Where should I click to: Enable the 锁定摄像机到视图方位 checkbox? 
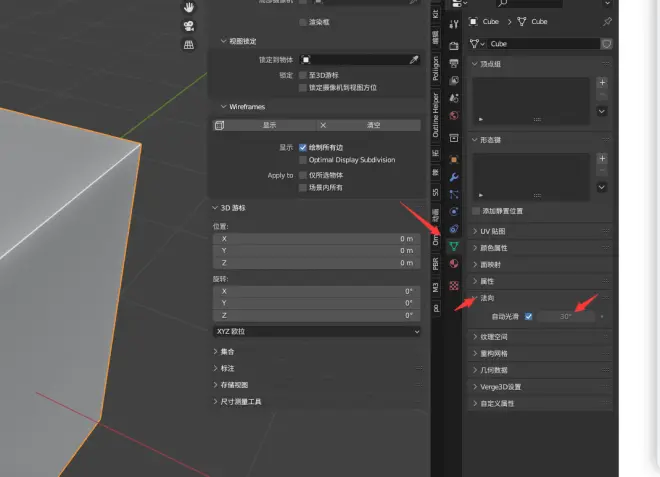[x=303, y=88]
